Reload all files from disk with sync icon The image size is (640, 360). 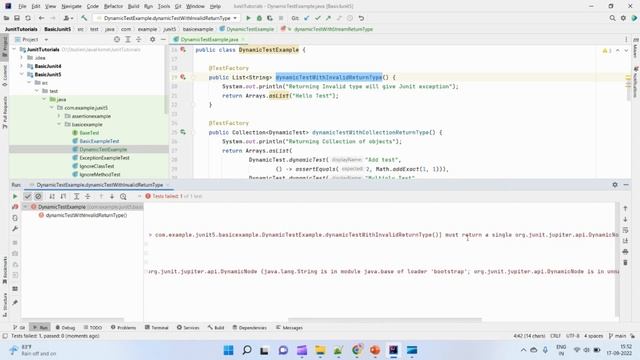pyautogui.click(x=28, y=18)
